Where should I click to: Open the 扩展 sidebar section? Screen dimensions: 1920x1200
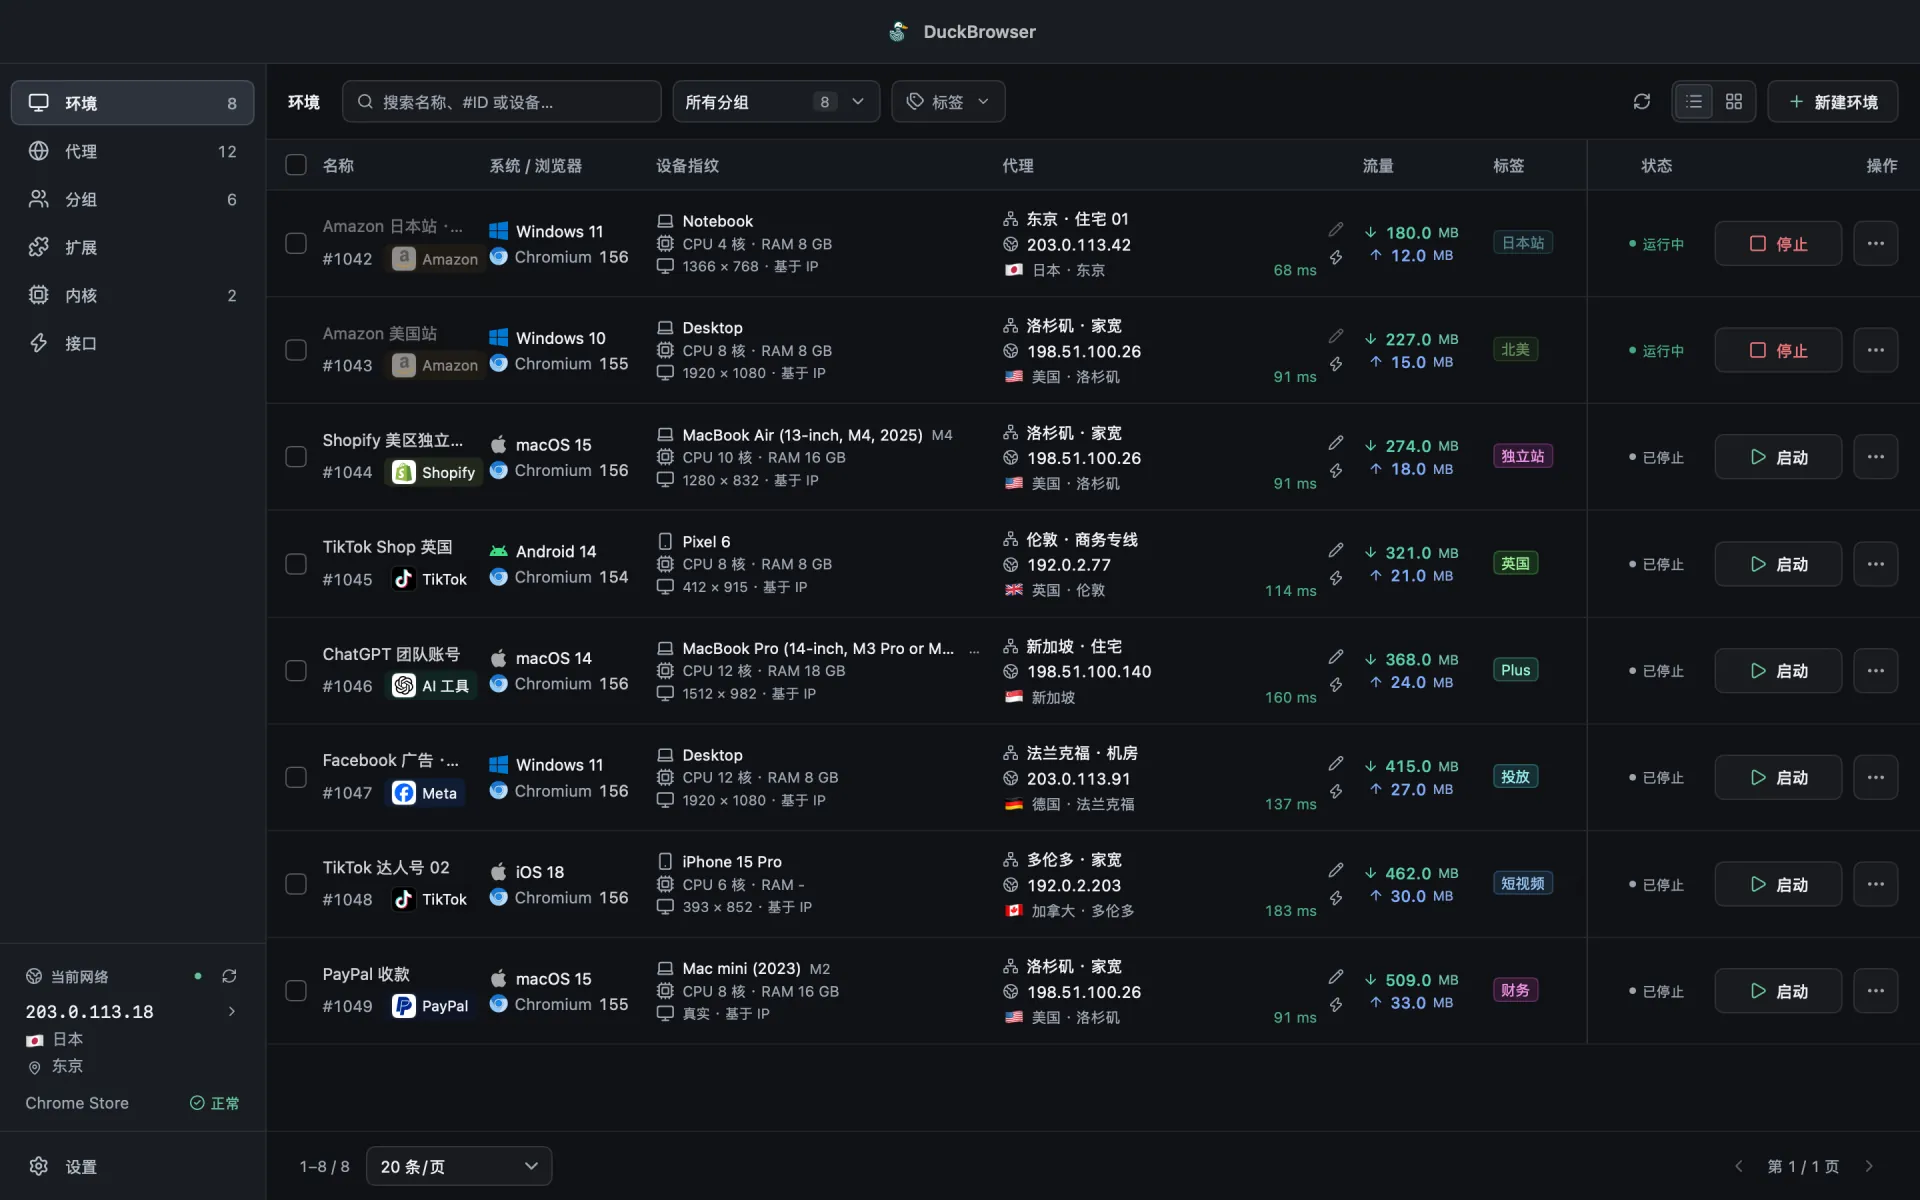(132, 247)
